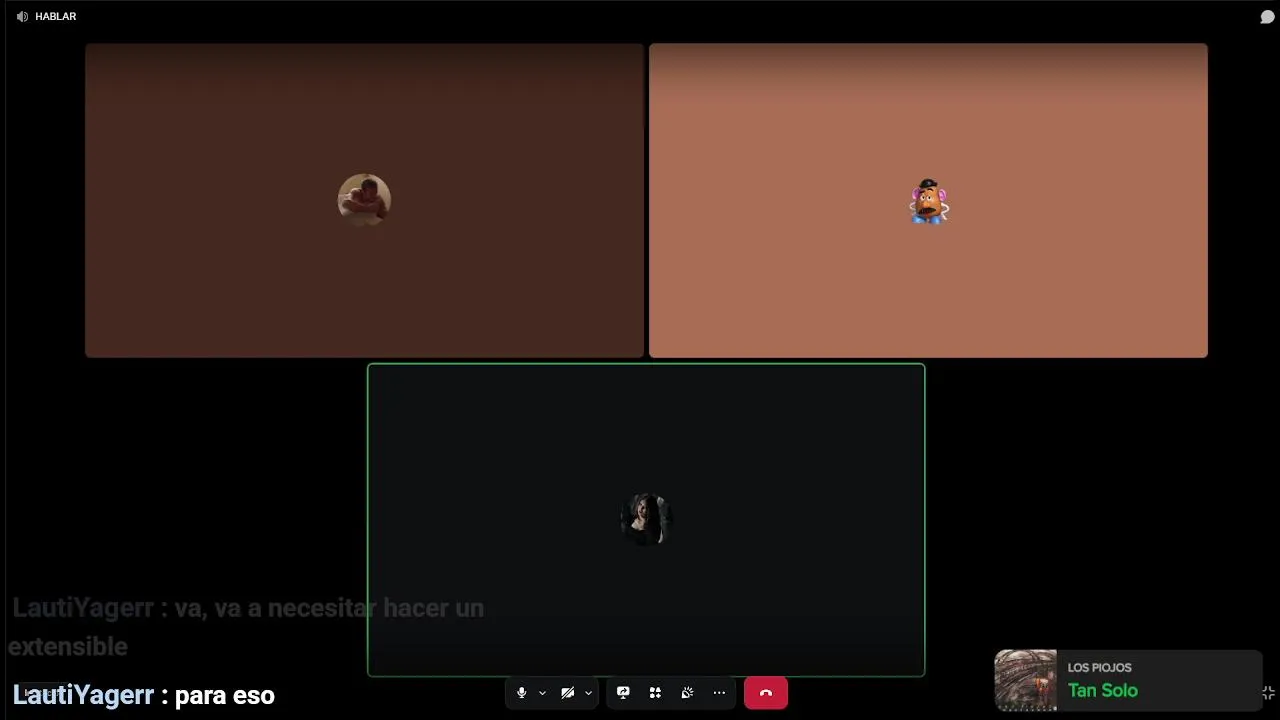Click the 'para eso' caption text
The width and height of the screenshot is (1280, 720).
224,695
